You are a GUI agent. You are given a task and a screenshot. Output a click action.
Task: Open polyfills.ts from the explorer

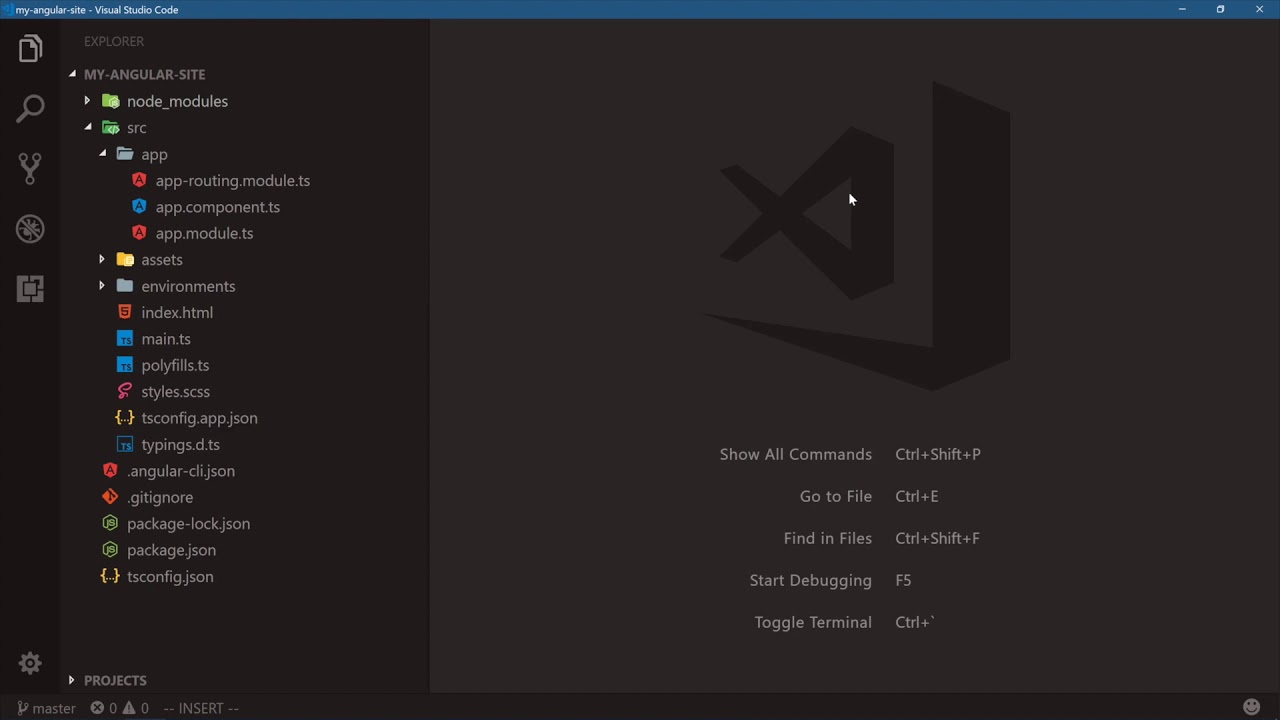tap(175, 365)
